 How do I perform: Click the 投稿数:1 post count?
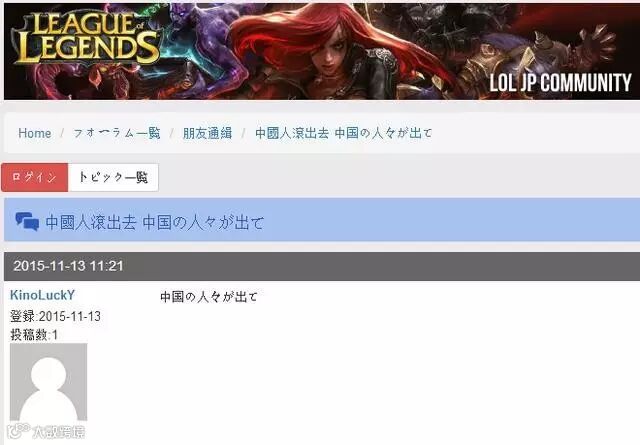pyautogui.click(x=34, y=335)
